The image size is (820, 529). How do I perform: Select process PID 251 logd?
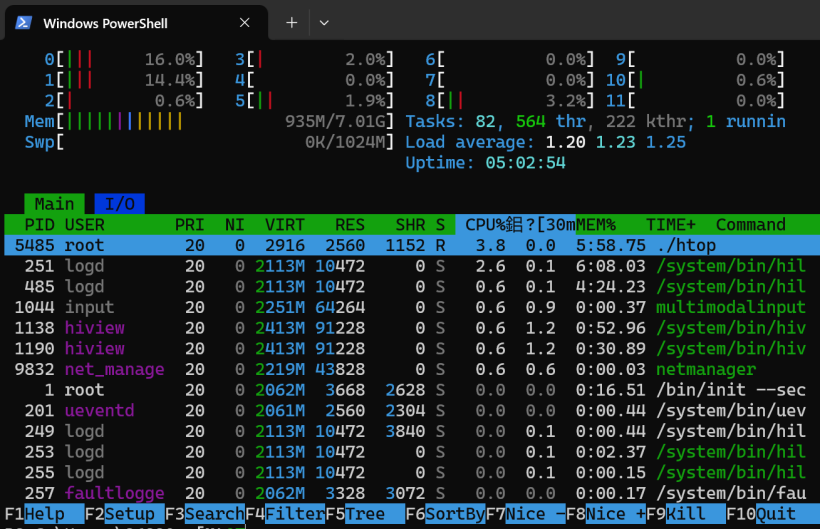click(412, 266)
